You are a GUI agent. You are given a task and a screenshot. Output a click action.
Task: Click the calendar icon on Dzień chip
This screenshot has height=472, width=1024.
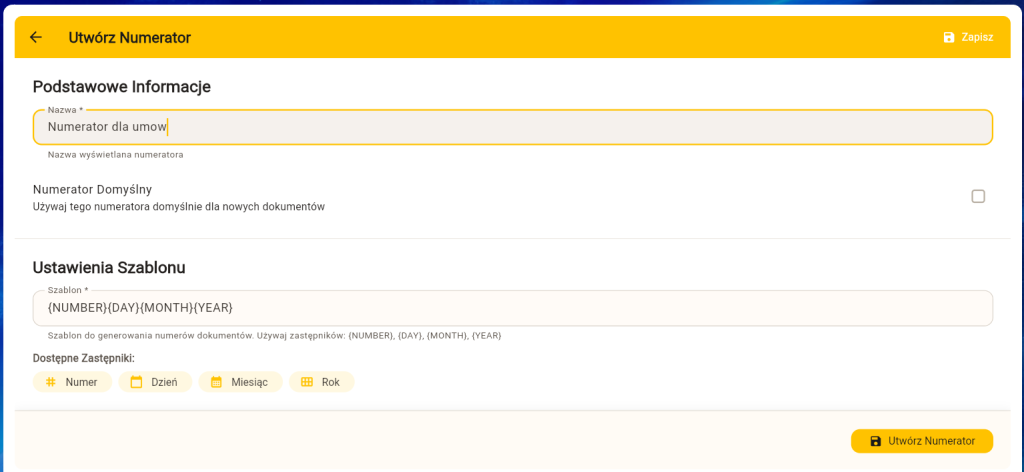coord(137,382)
